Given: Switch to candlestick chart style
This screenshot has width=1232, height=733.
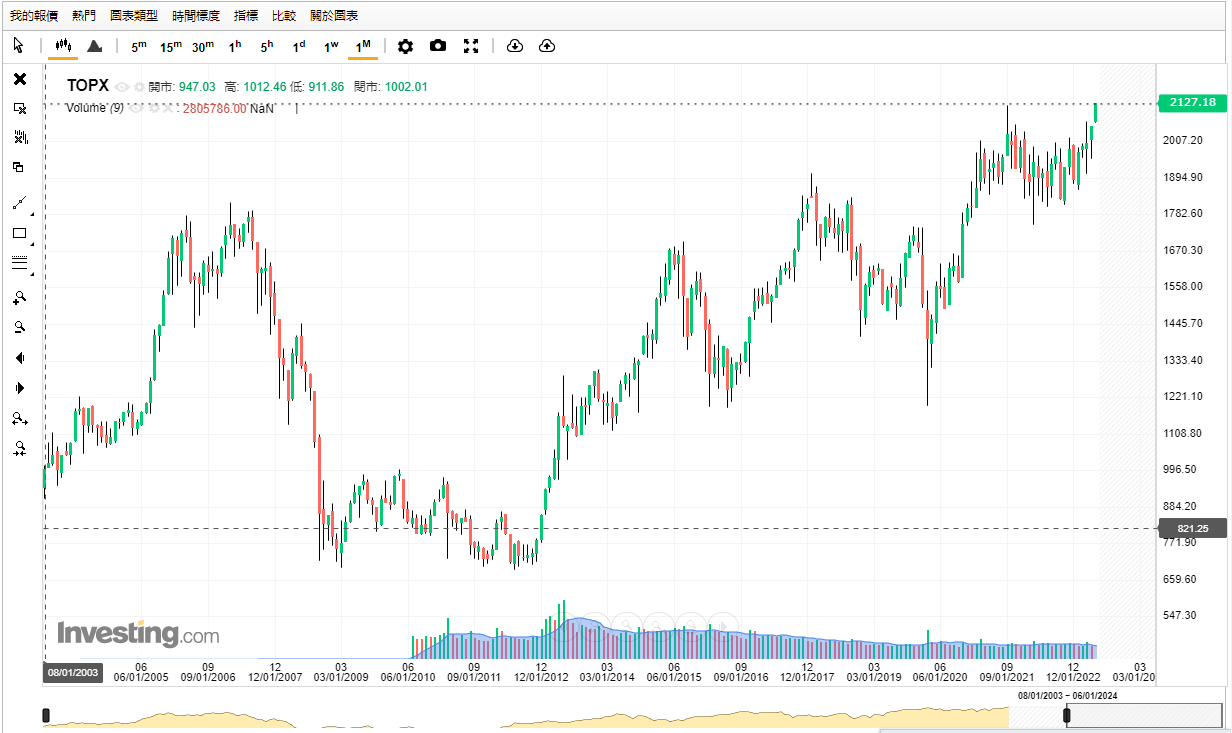Looking at the screenshot, I should pos(63,46).
